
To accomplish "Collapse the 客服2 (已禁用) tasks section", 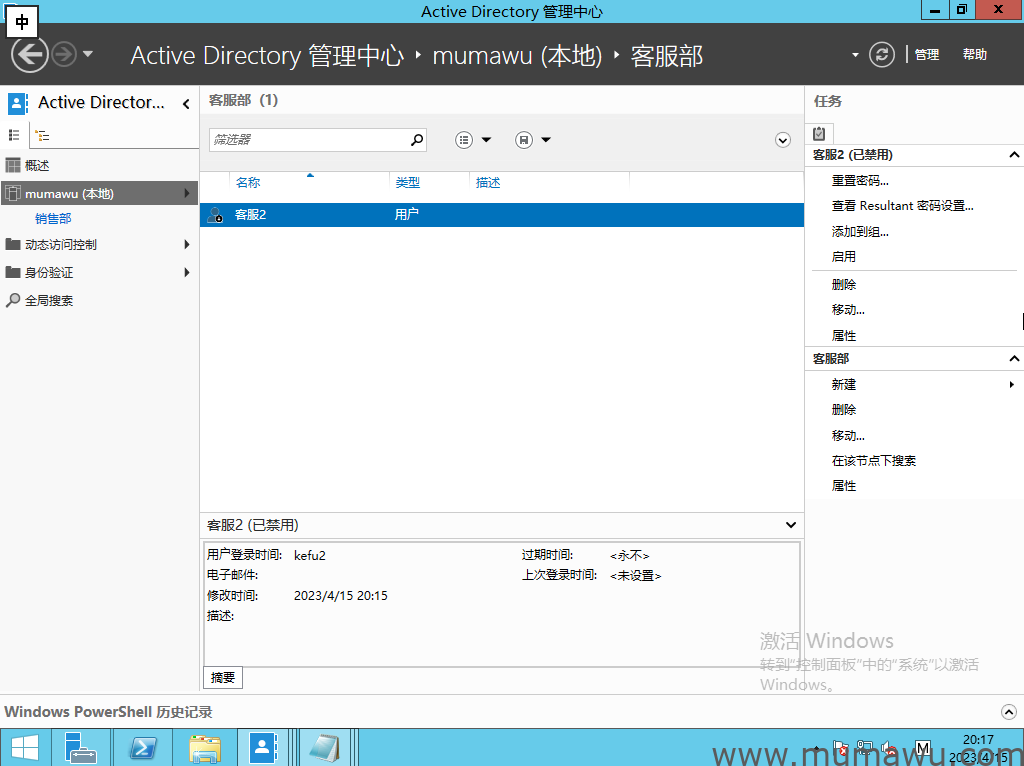I will pyautogui.click(x=1013, y=155).
